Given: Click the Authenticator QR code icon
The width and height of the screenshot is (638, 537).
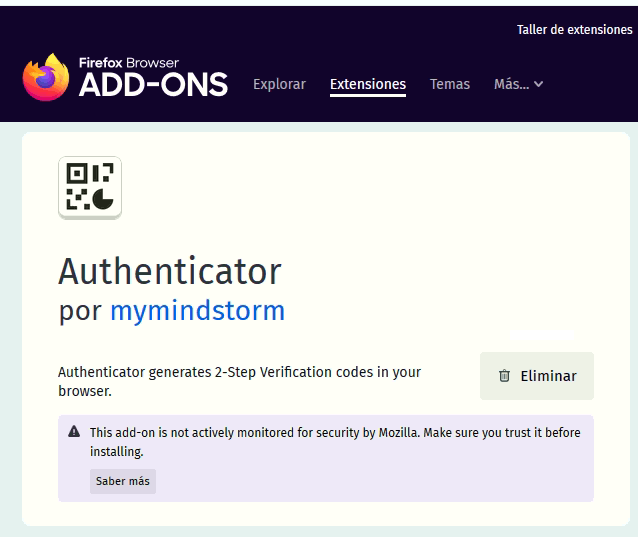Looking at the screenshot, I should [90, 187].
